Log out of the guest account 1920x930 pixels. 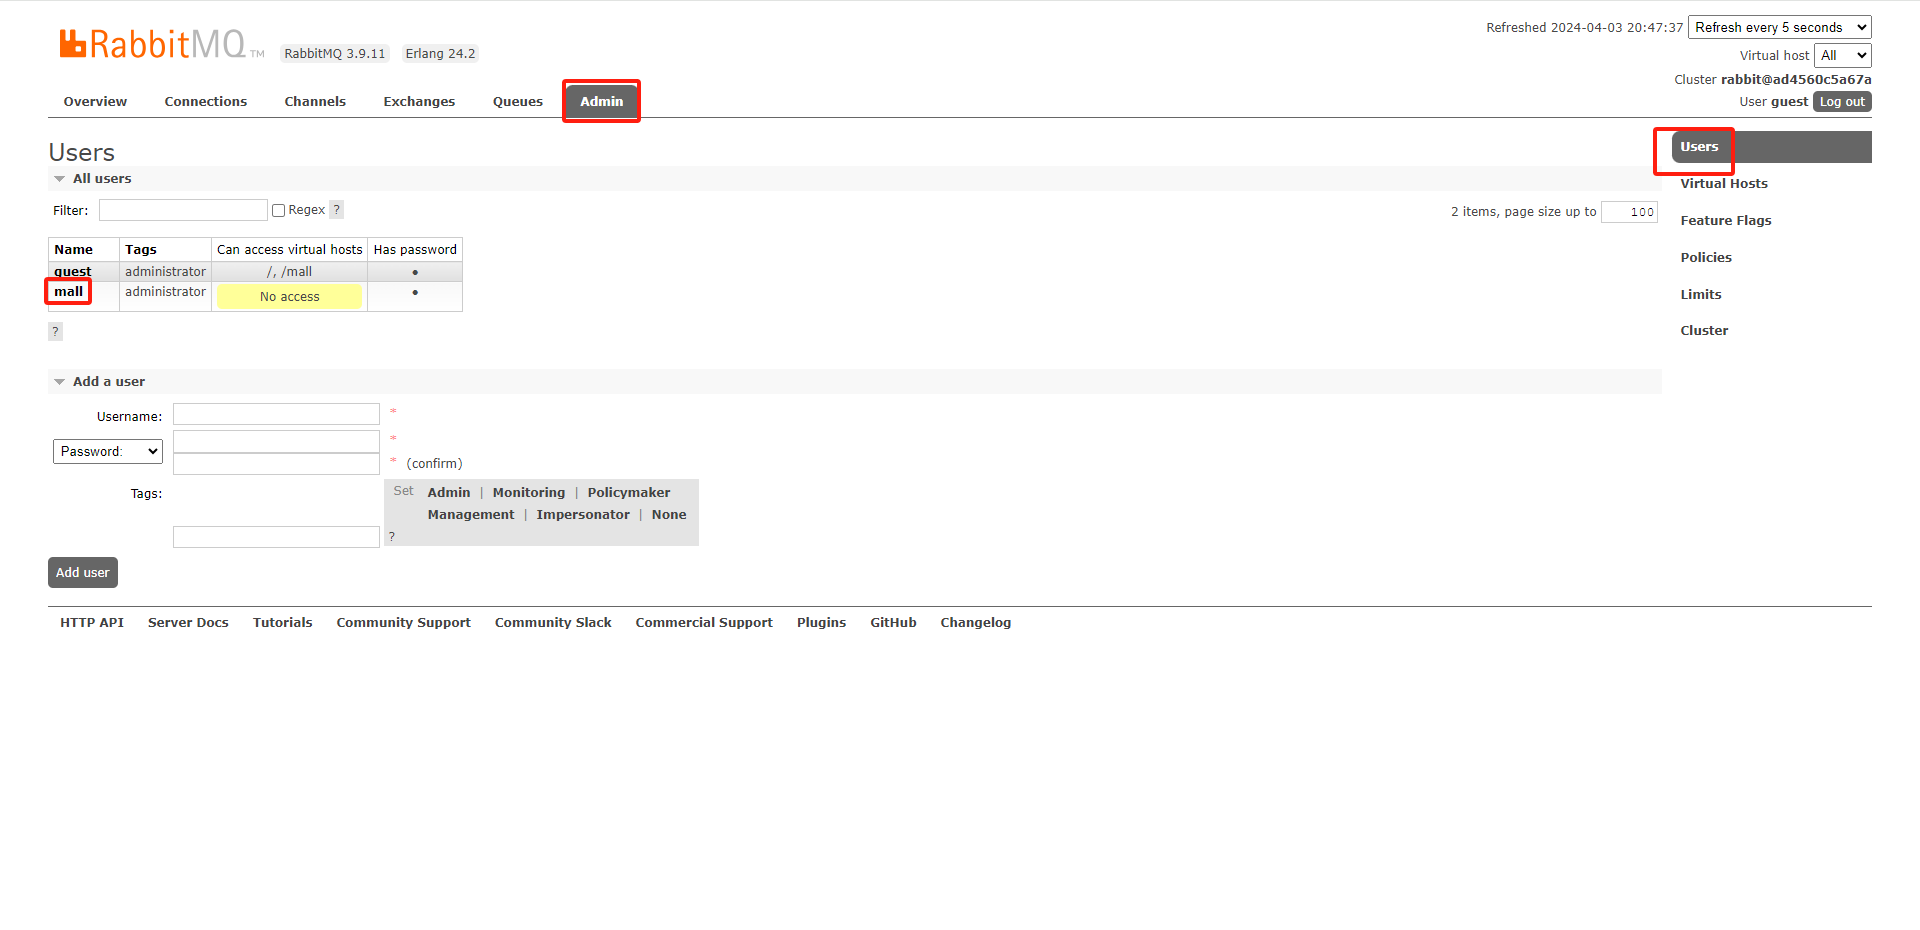point(1841,102)
